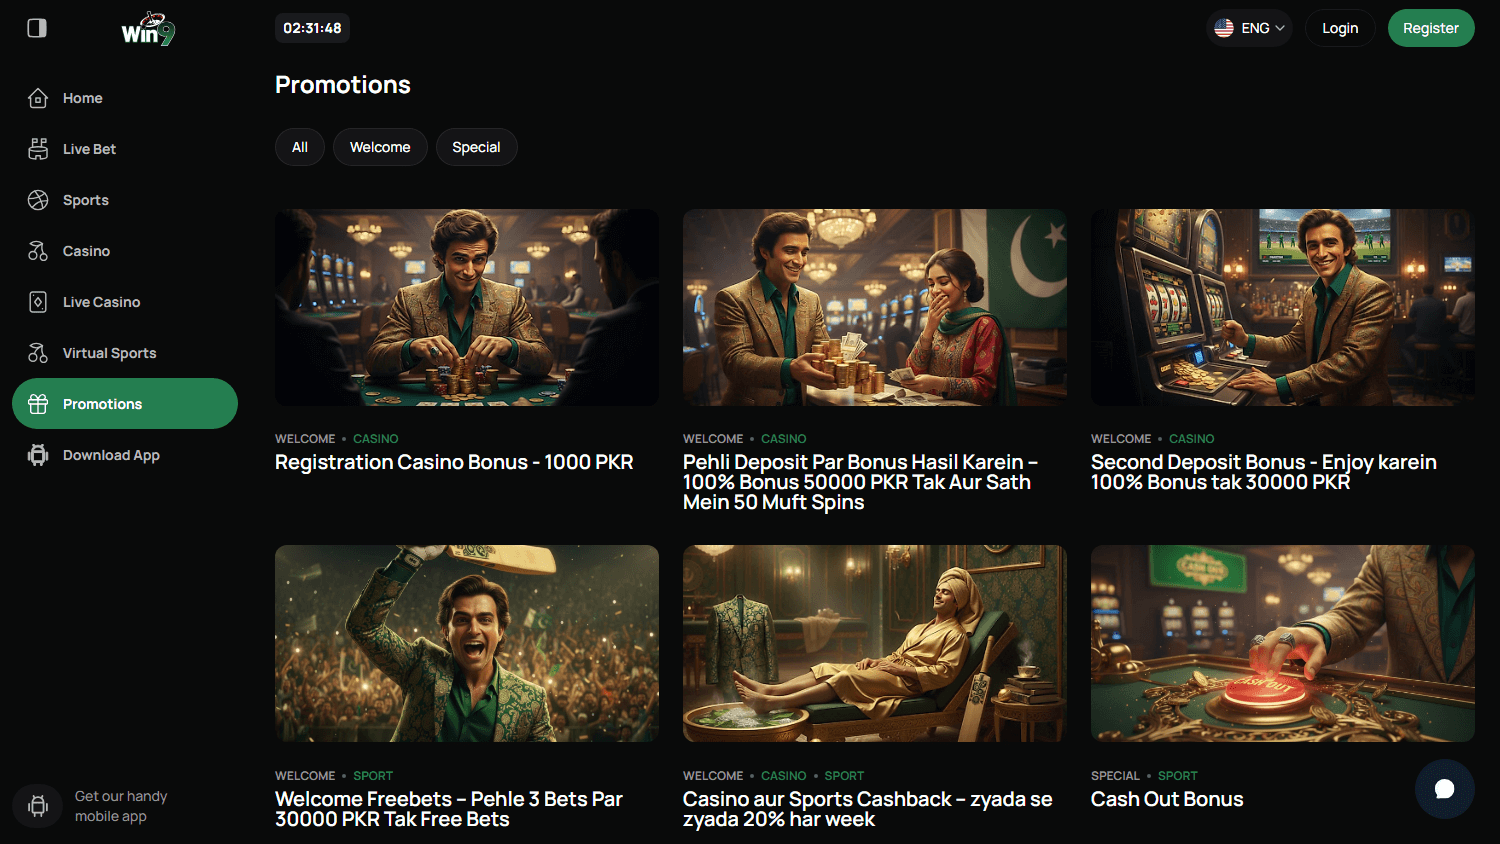Select the Sports ball icon

pos(38,200)
